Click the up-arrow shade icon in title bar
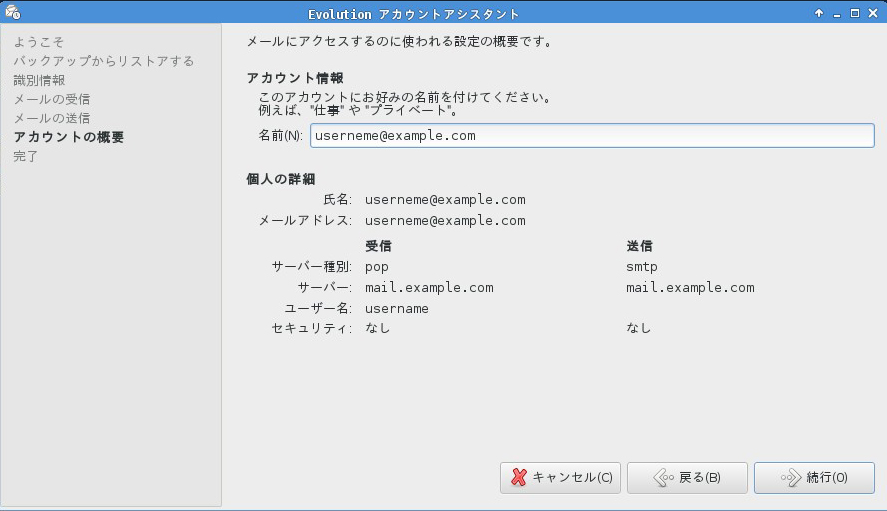 point(819,13)
